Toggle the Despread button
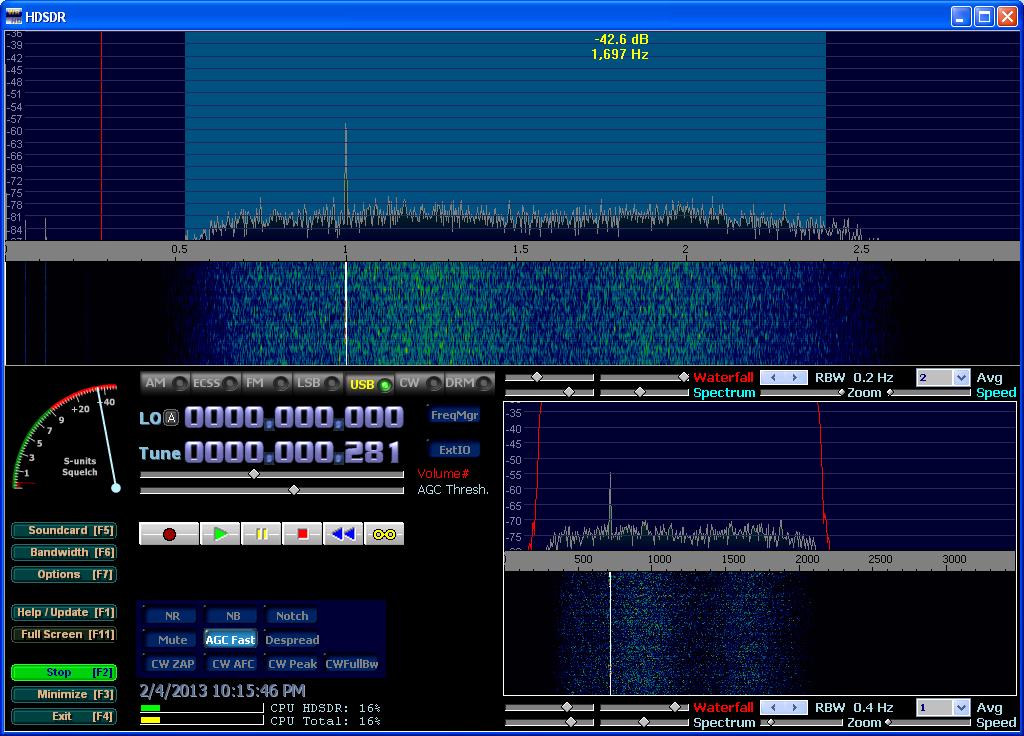This screenshot has height=736, width=1024. 292,640
